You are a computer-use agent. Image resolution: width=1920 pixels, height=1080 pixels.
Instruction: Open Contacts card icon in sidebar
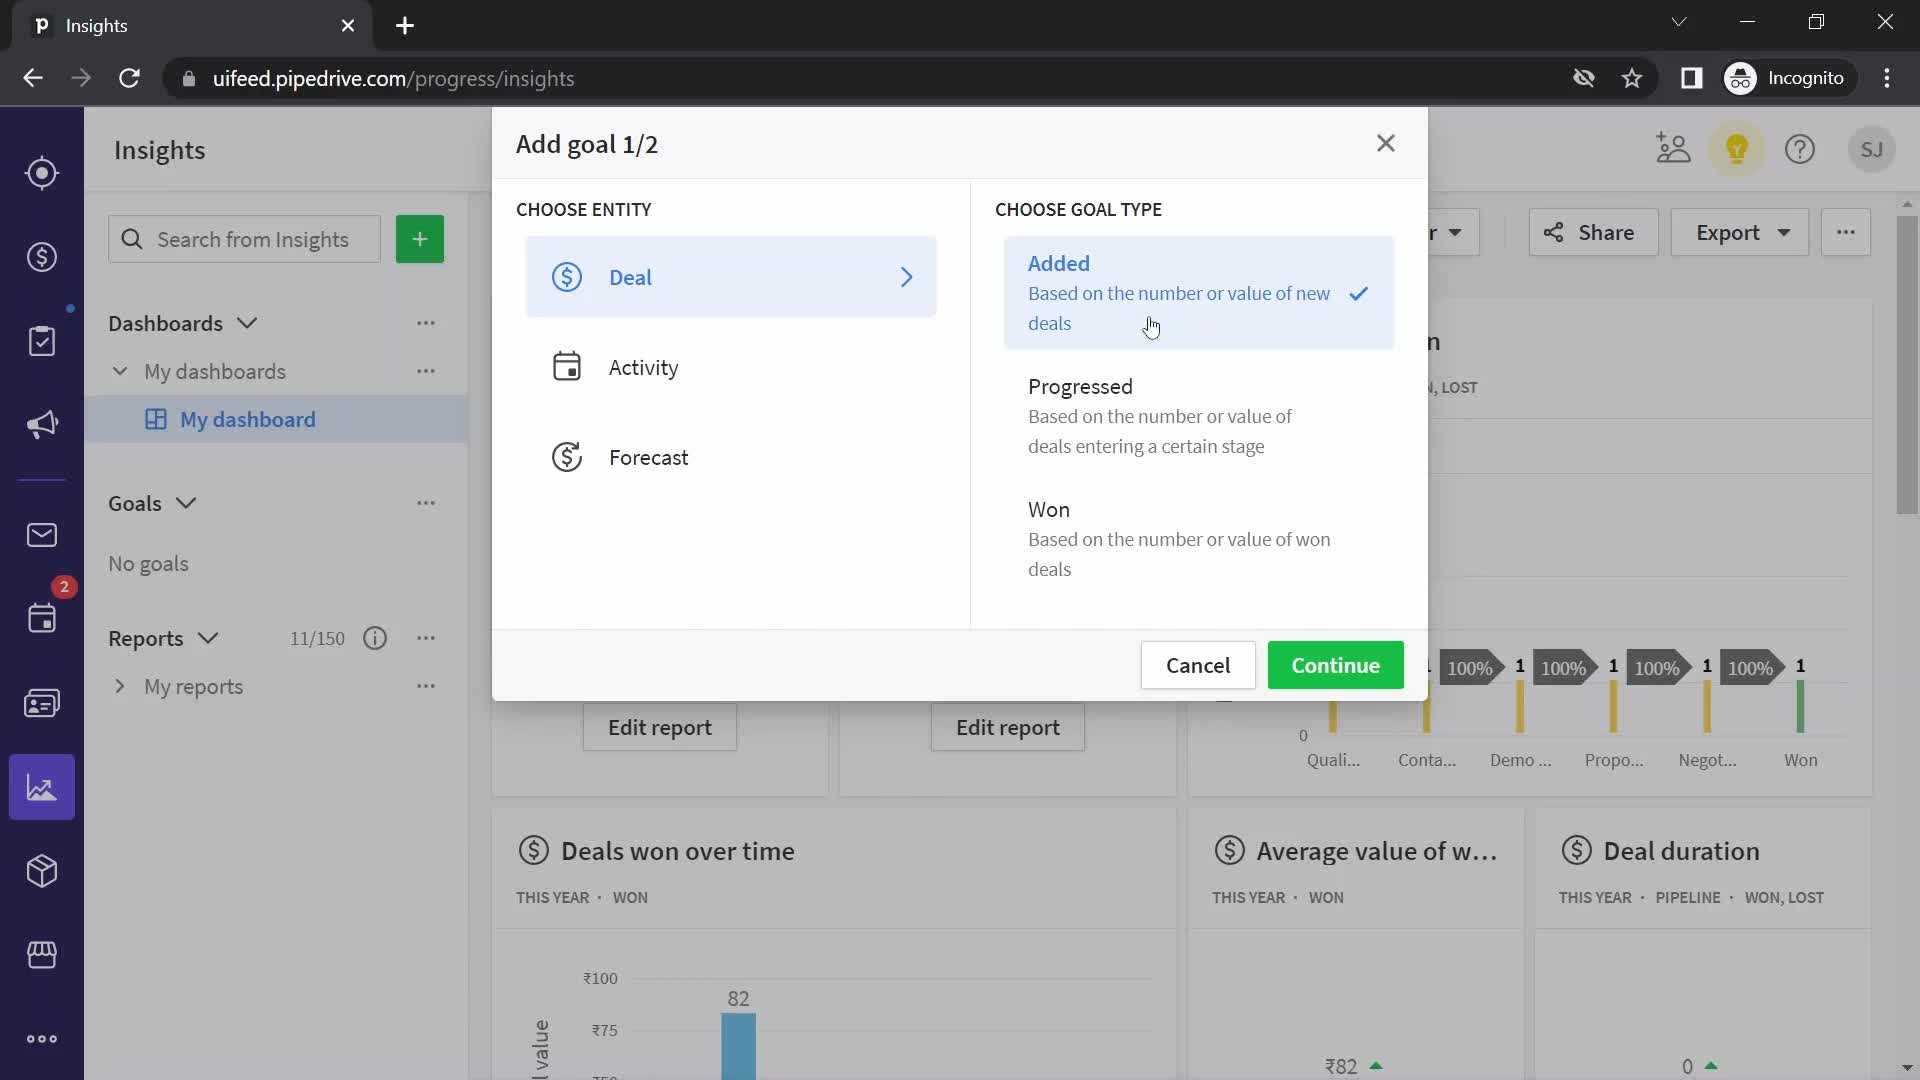tap(41, 703)
